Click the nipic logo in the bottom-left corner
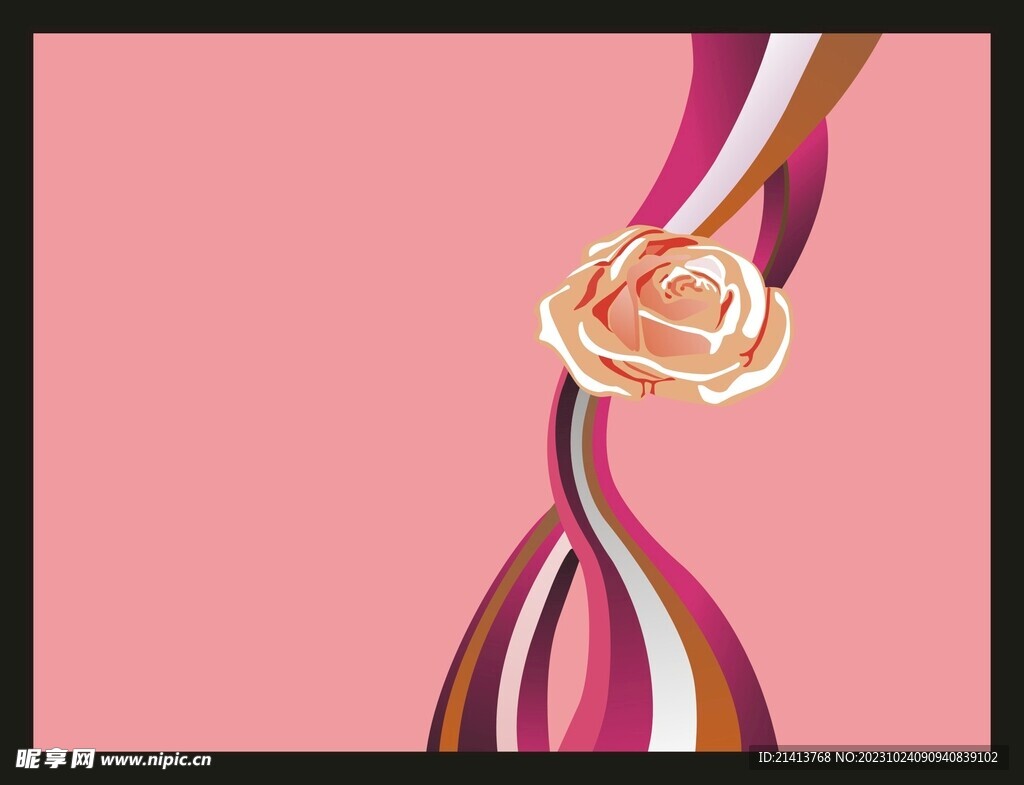 (55, 759)
